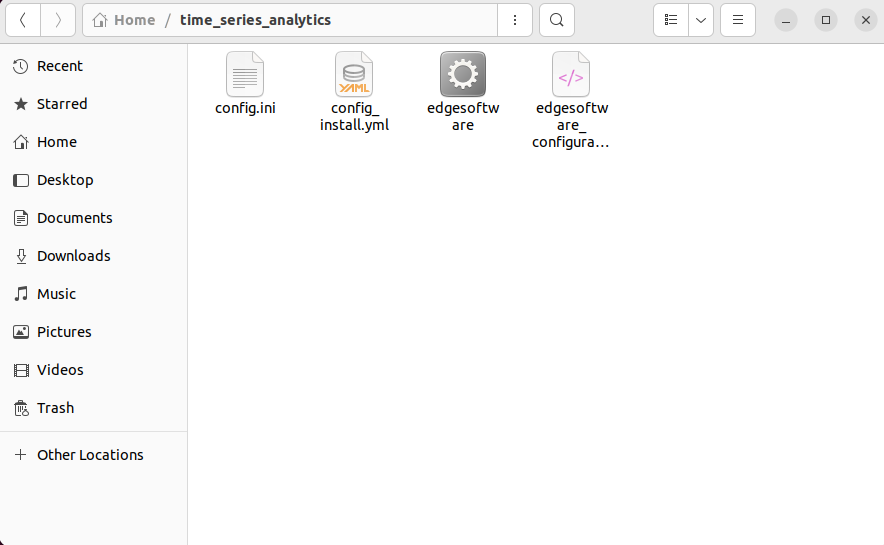Select the edgesoftware_configura… XML file icon

(x=571, y=74)
